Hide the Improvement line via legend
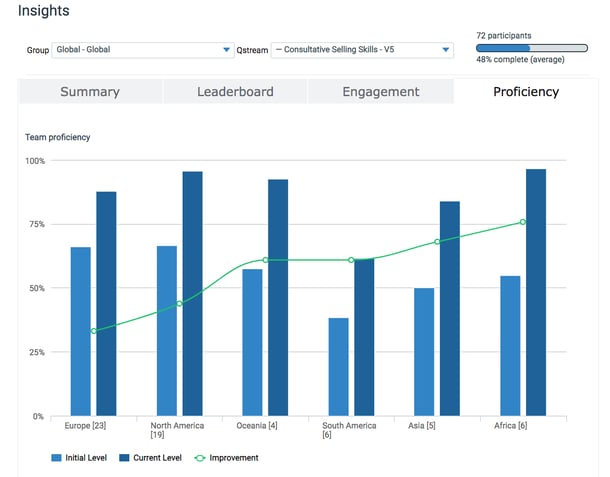 point(228,458)
